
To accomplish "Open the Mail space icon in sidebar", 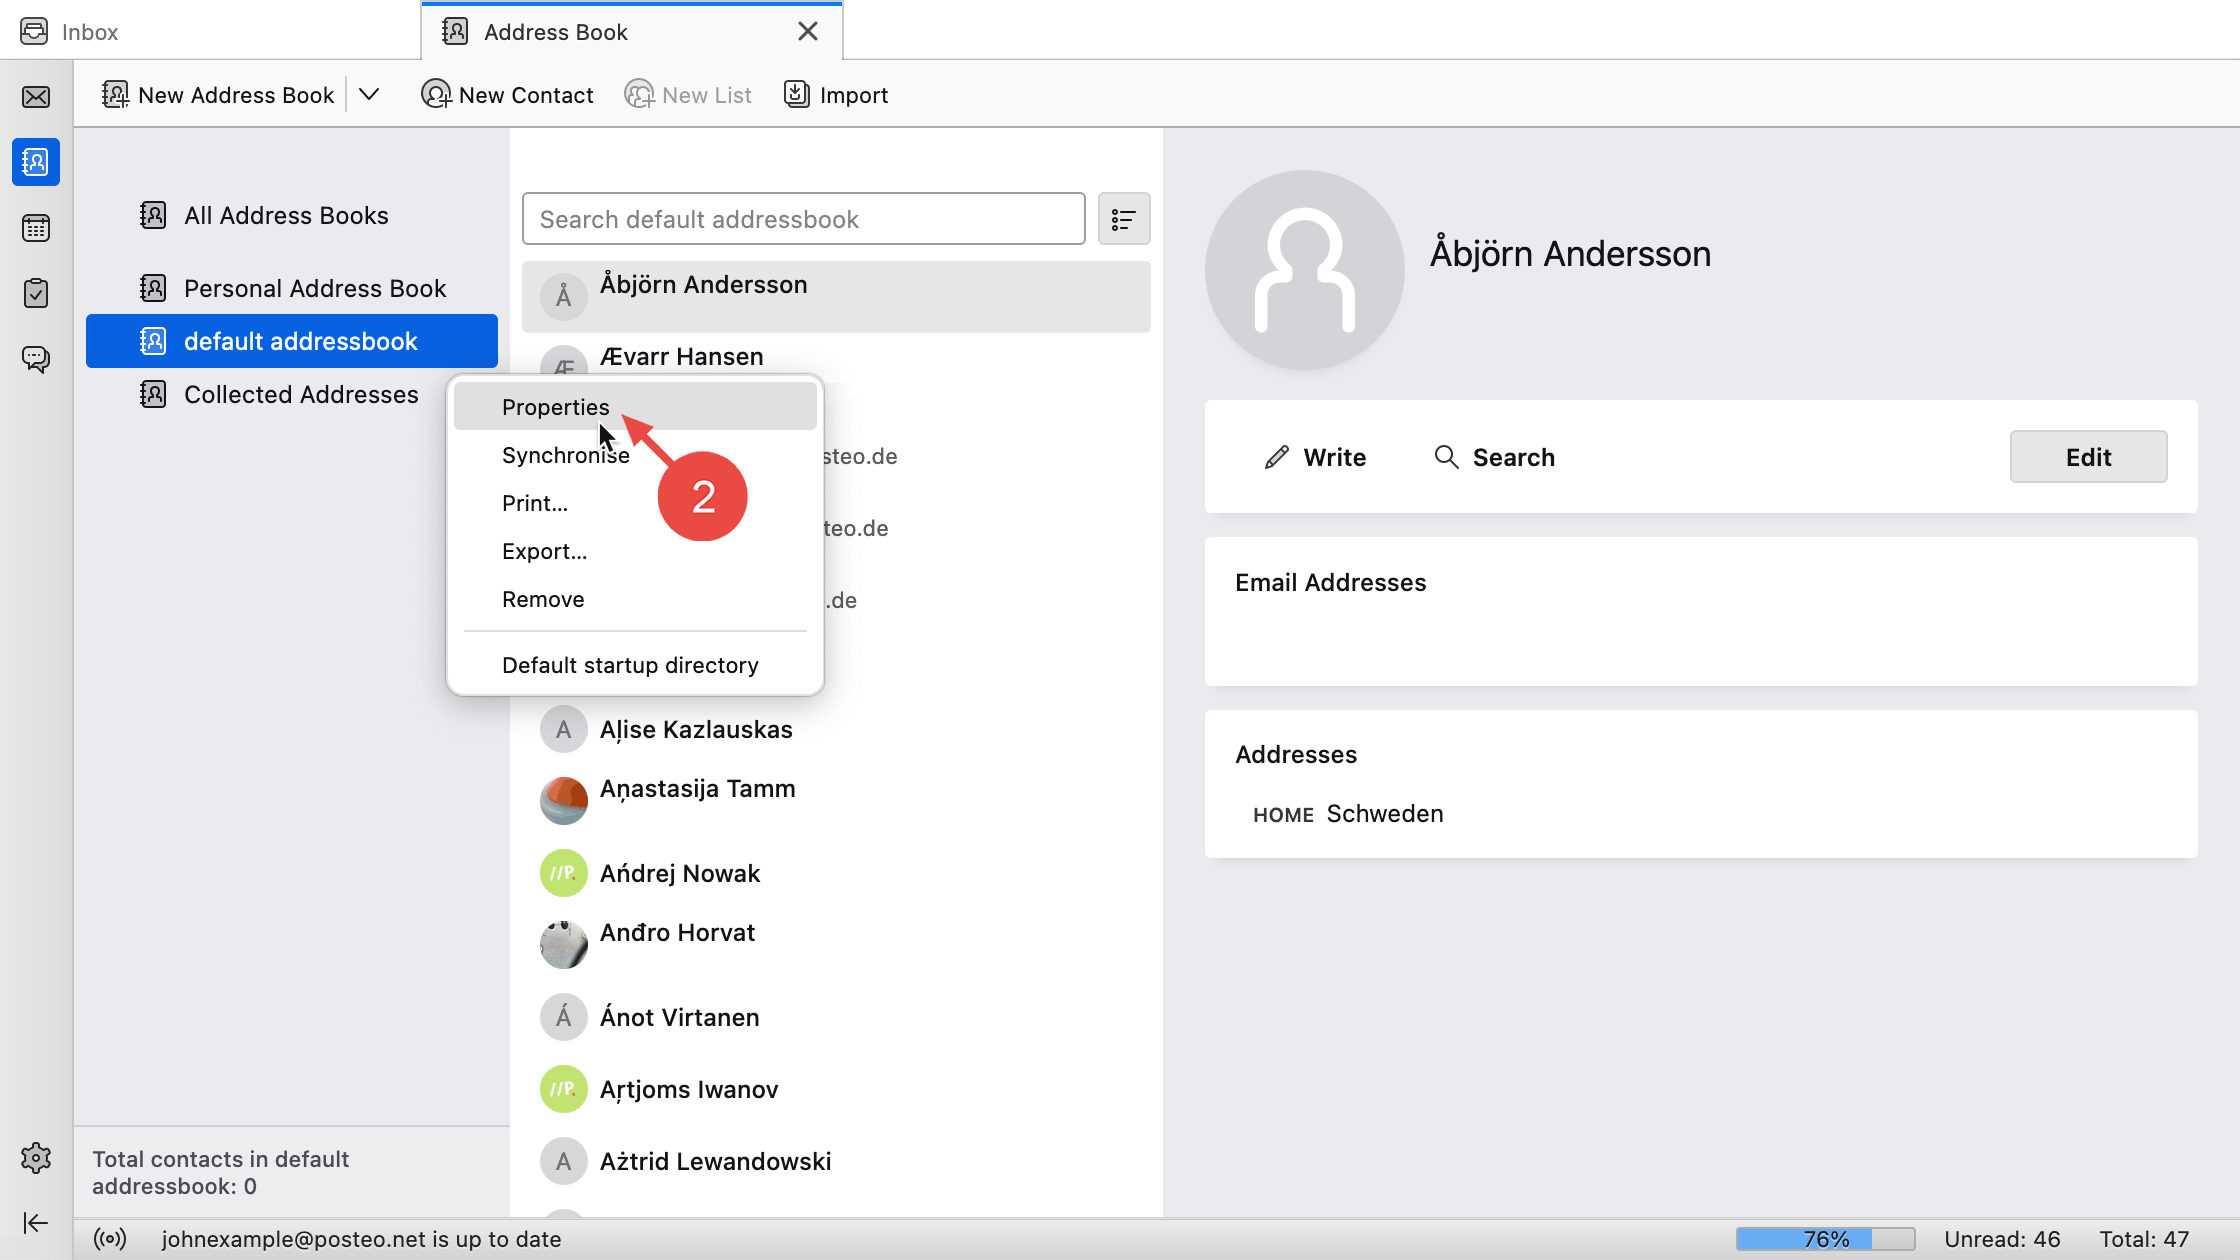I will coord(36,97).
